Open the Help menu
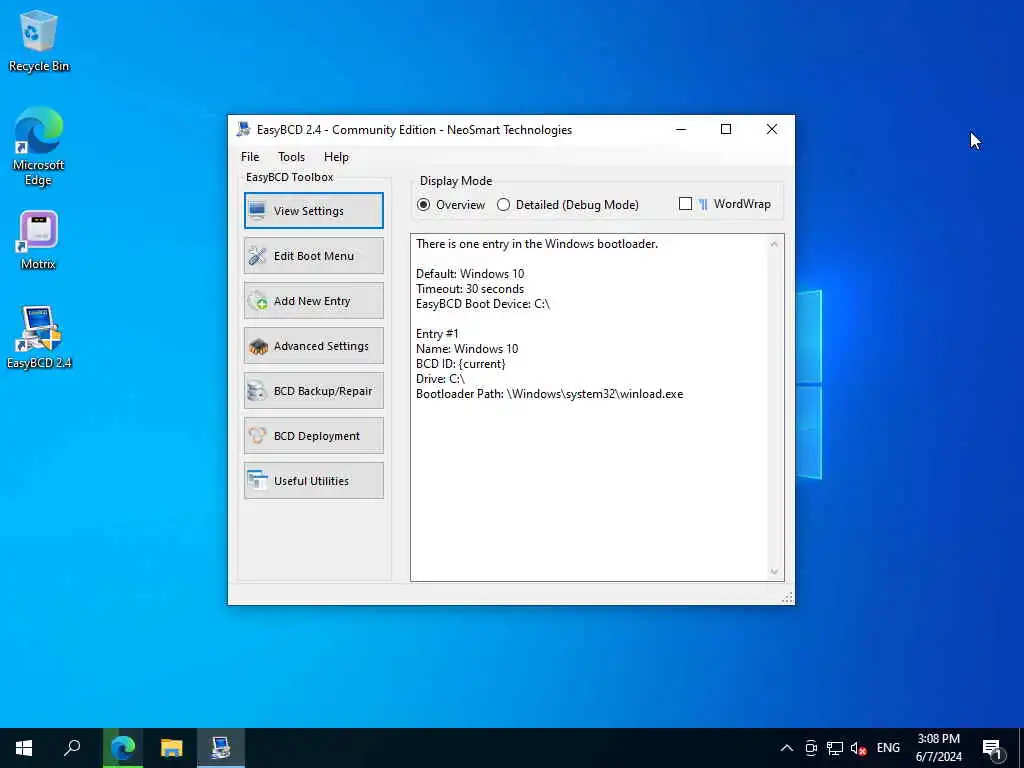The height and width of the screenshot is (768, 1024). click(336, 157)
